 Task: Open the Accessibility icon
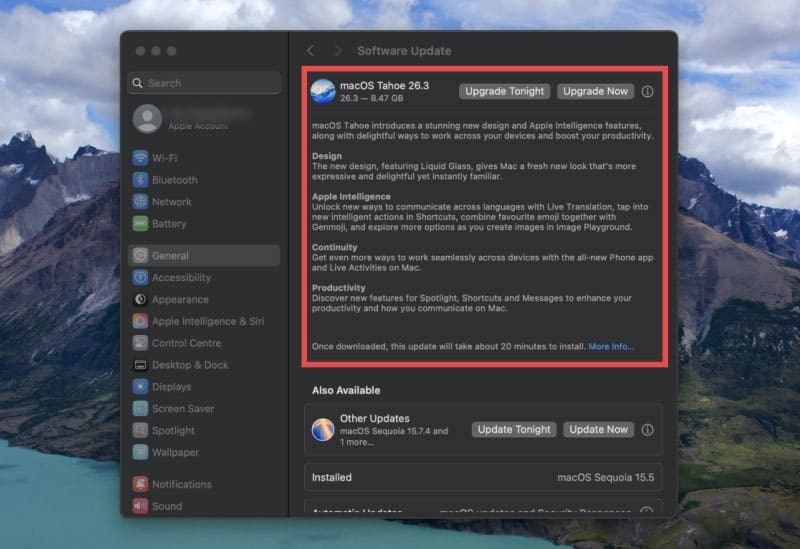(x=140, y=277)
